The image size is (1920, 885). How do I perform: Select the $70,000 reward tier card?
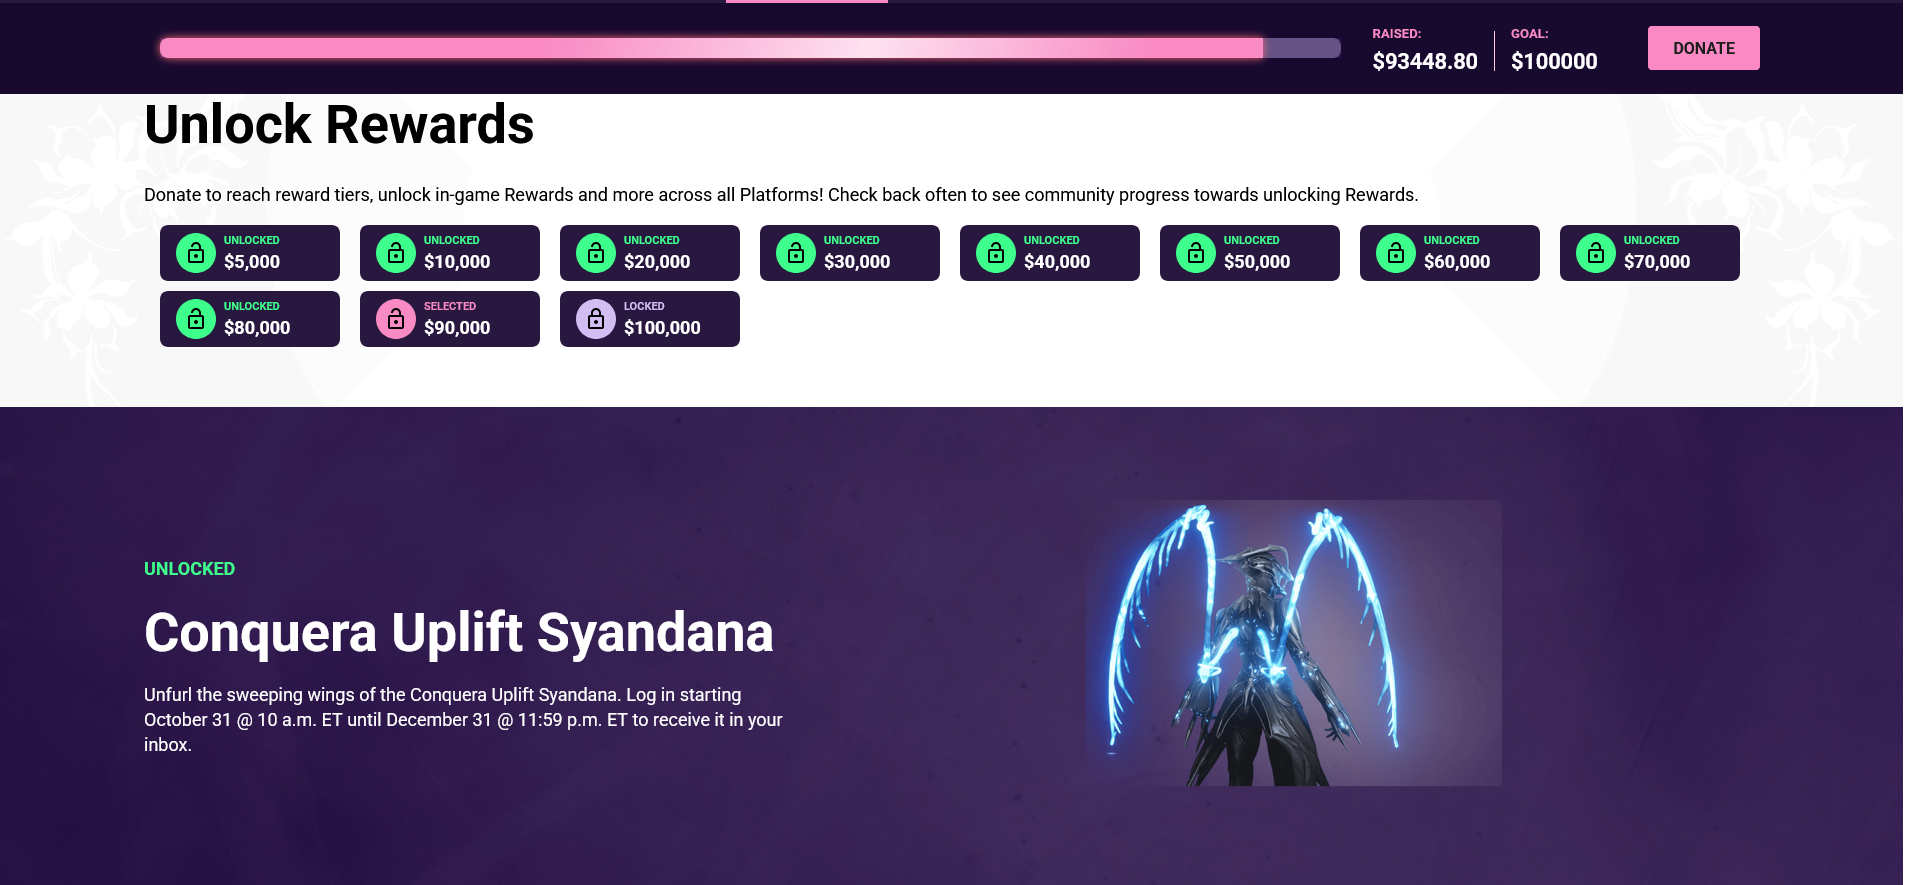click(x=1650, y=253)
